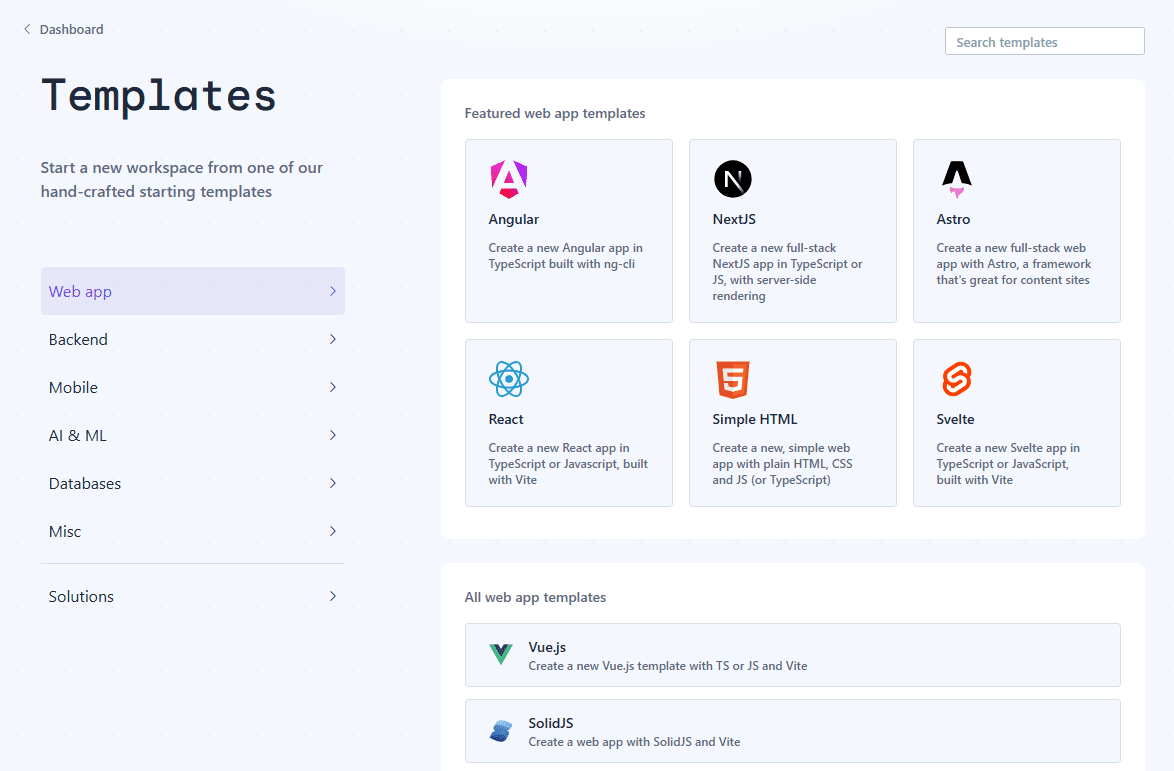
Task: Open the SolidJS template title
Action: pos(551,723)
